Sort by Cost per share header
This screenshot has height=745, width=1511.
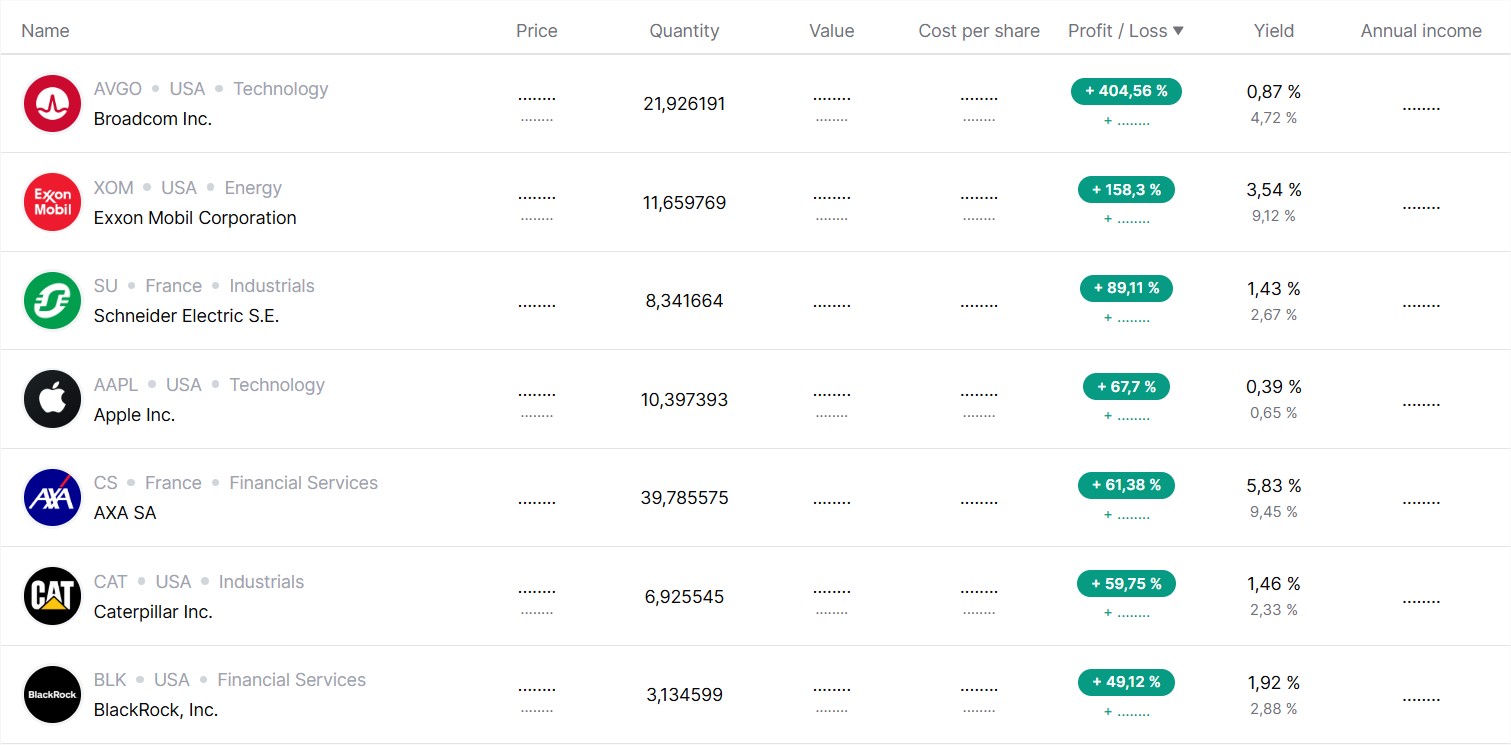coord(979,31)
